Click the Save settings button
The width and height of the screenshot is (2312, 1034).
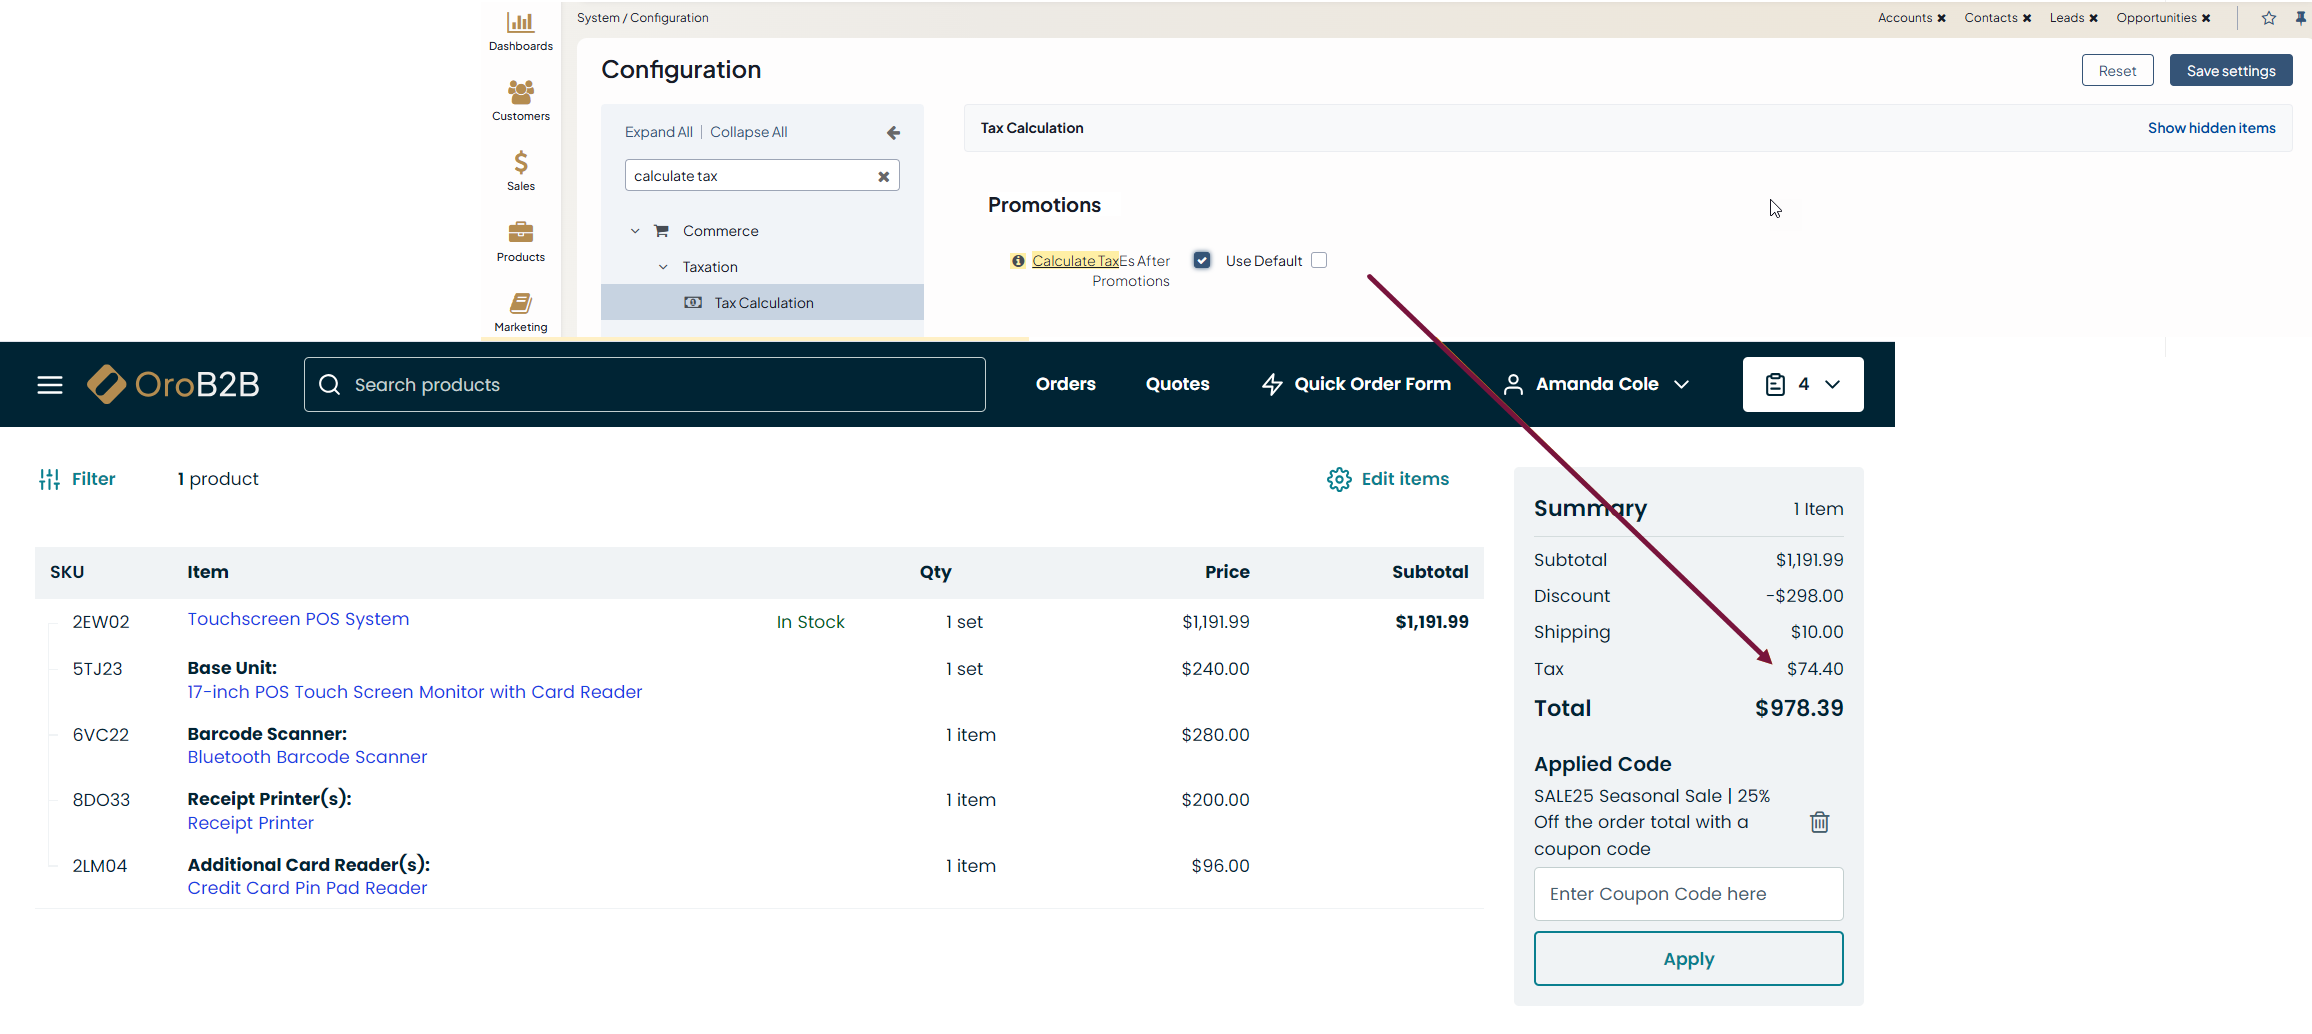2230,71
